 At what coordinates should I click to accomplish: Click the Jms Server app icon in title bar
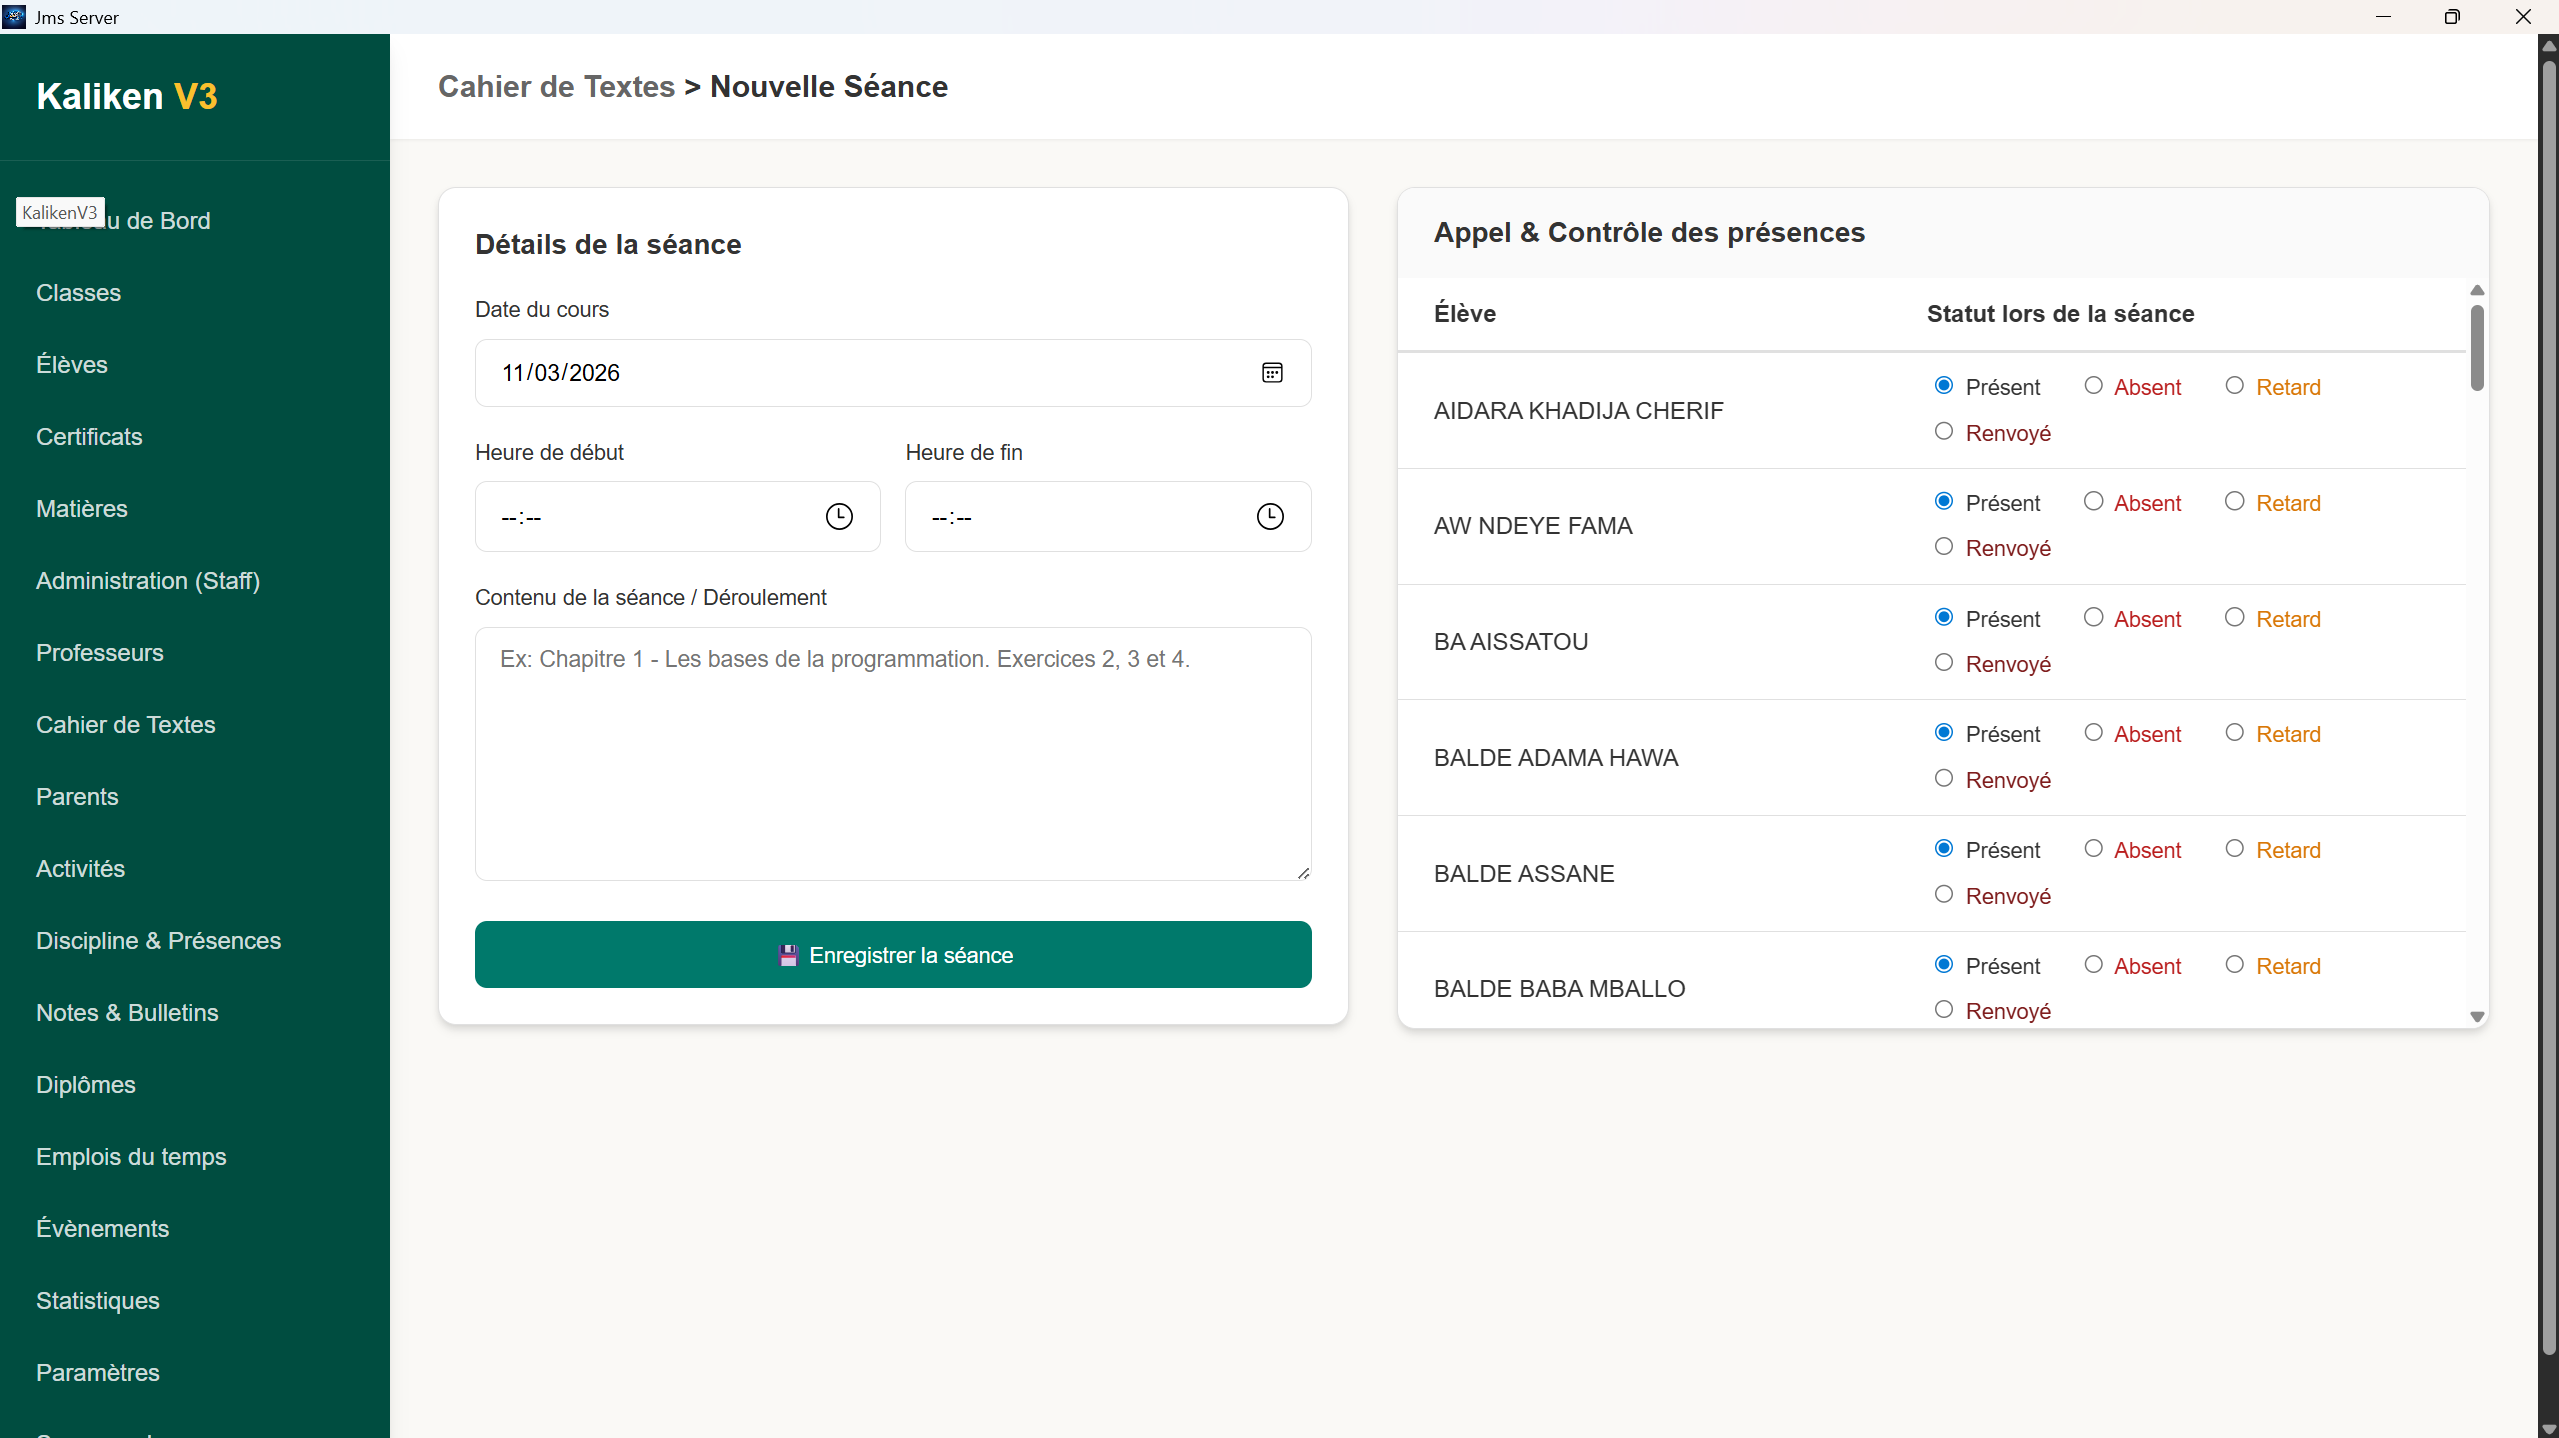14,16
